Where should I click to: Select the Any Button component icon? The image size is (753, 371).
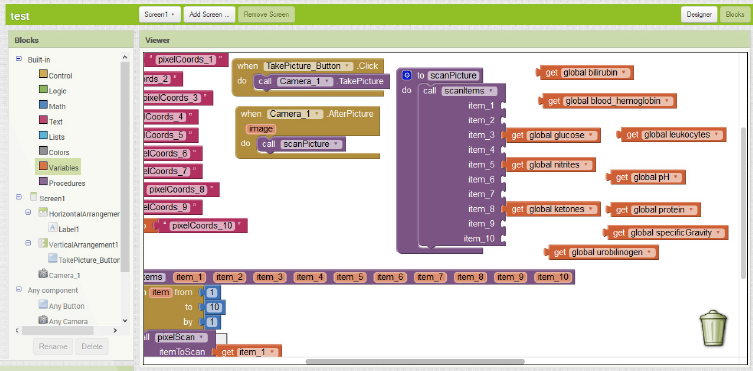tap(43, 305)
